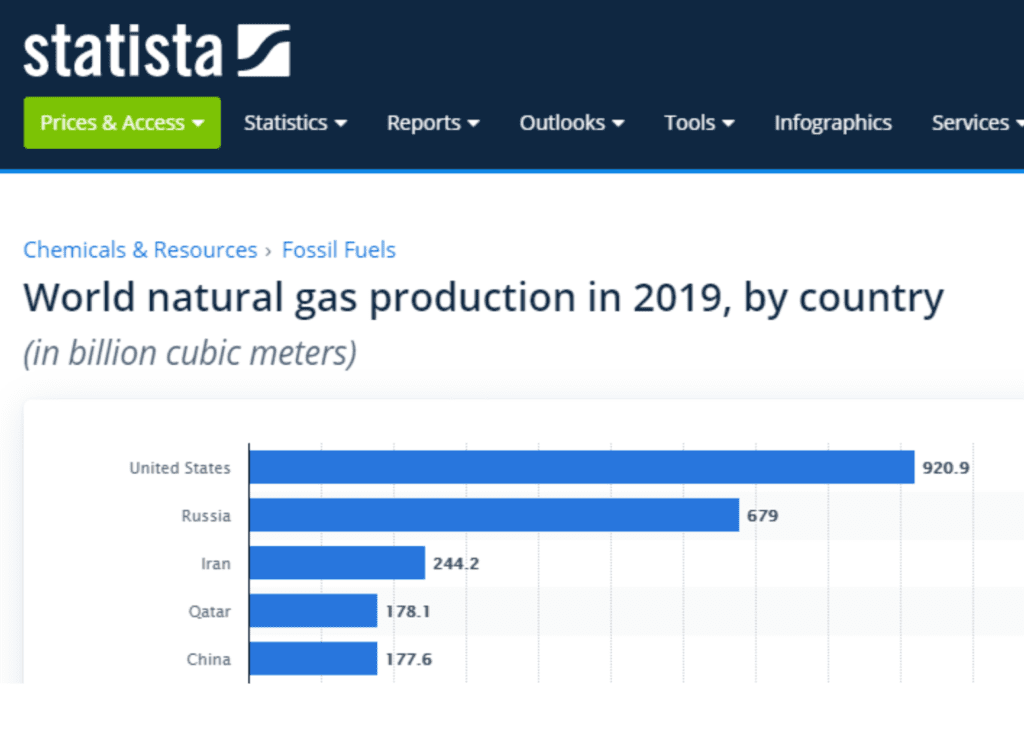Click the 177.6 value label
Viewport: 1024px width, 729px height.
tap(408, 659)
